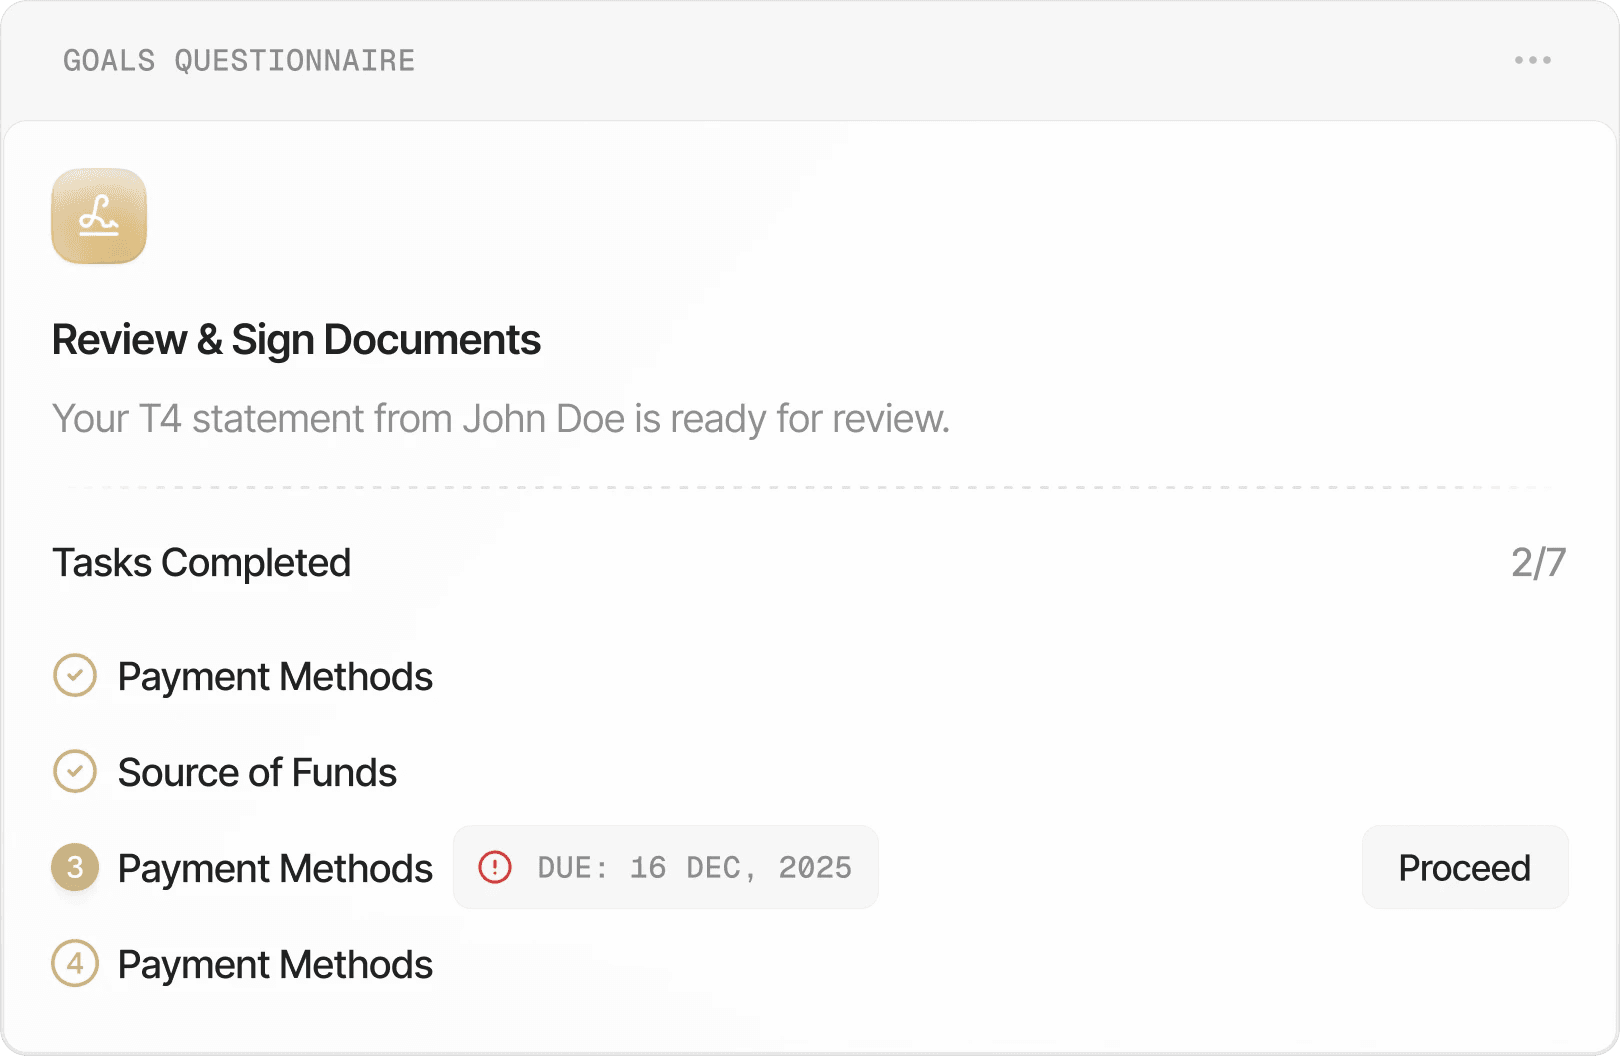Screen dimensions: 1620x1056
Task: Click the red overdue alert icon
Action: [x=495, y=867]
